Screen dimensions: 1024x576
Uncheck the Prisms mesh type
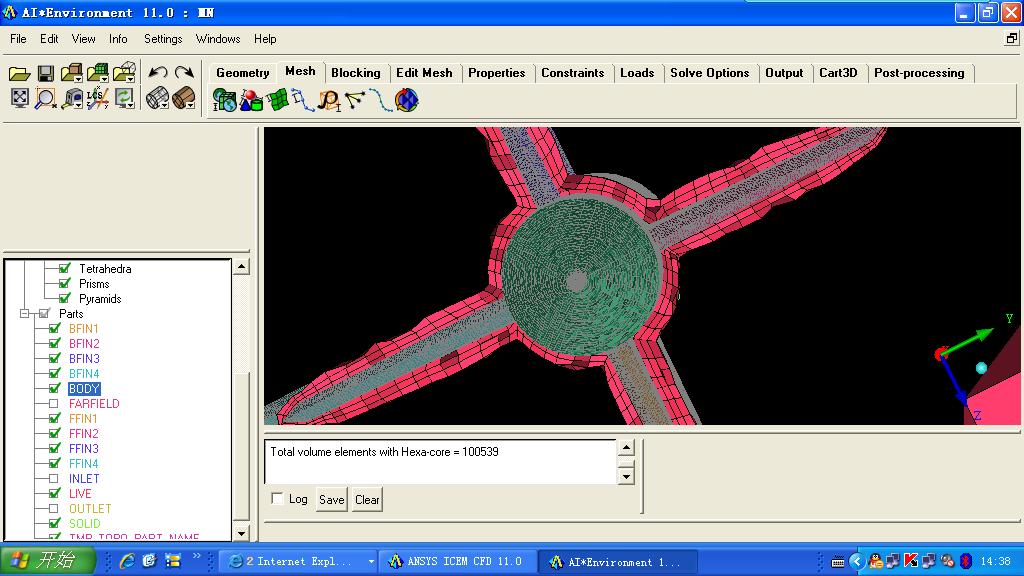click(x=65, y=284)
